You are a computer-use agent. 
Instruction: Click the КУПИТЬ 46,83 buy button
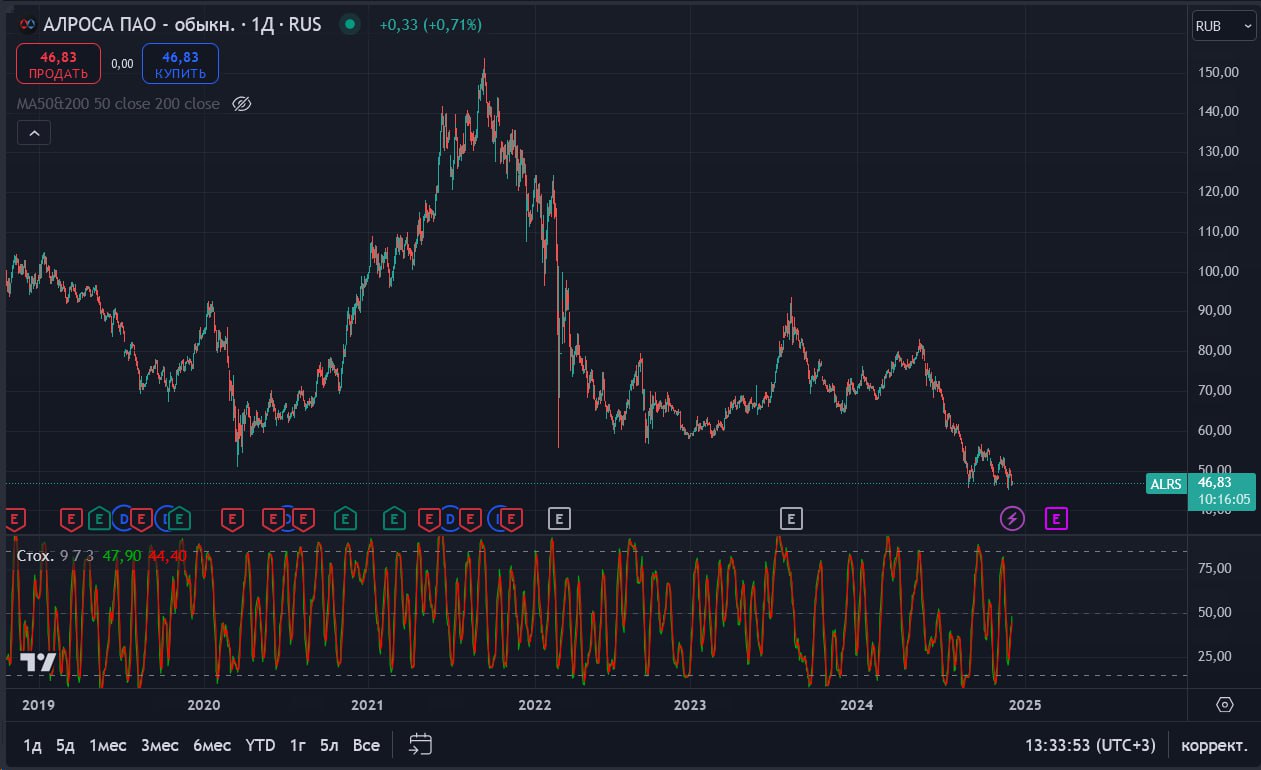point(180,64)
